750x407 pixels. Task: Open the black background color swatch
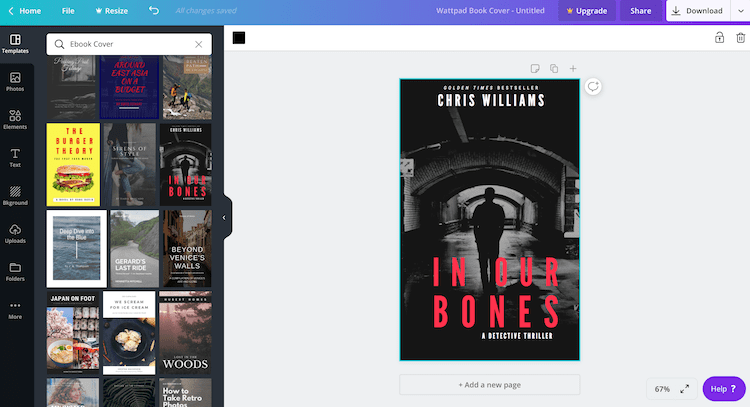tap(239, 38)
